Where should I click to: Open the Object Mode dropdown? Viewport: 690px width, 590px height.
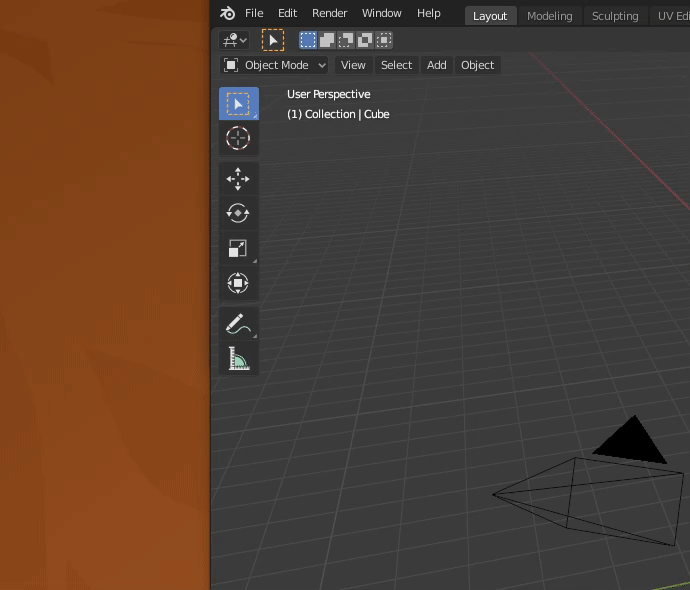(x=274, y=65)
